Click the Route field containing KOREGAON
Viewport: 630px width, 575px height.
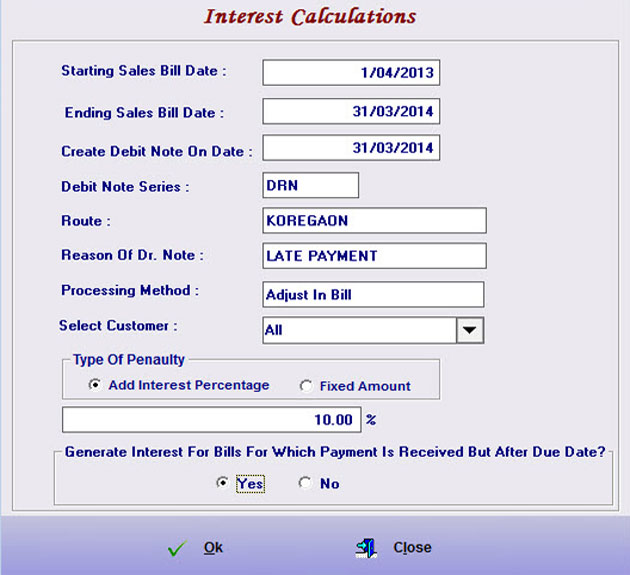[374, 221]
